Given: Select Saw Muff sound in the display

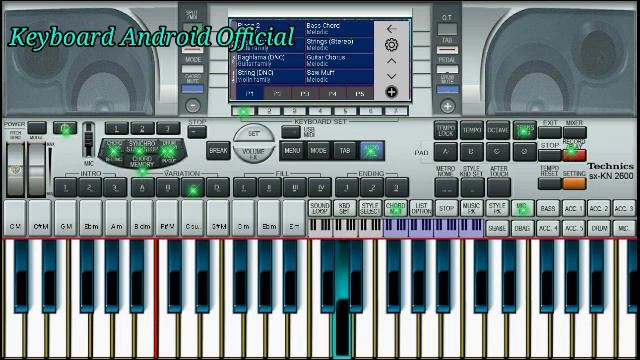Looking at the screenshot, I should [339, 76].
